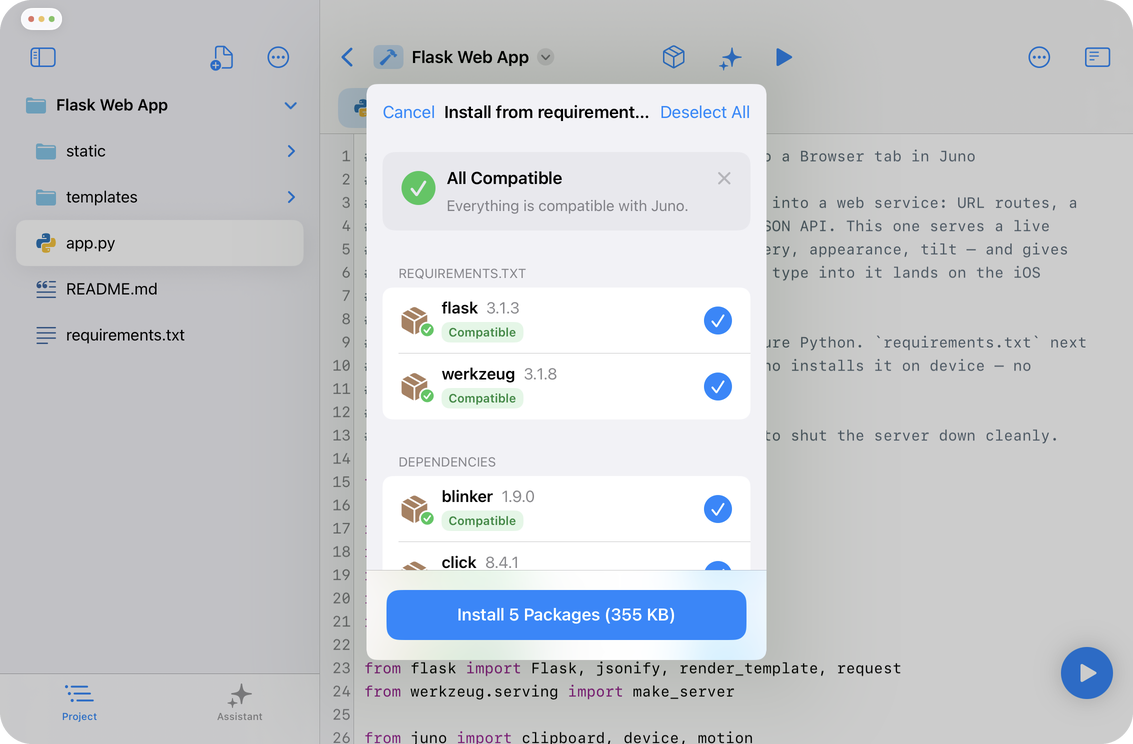Click the click 8.4.1 package name
This screenshot has width=1133, height=744.
tap(480, 562)
